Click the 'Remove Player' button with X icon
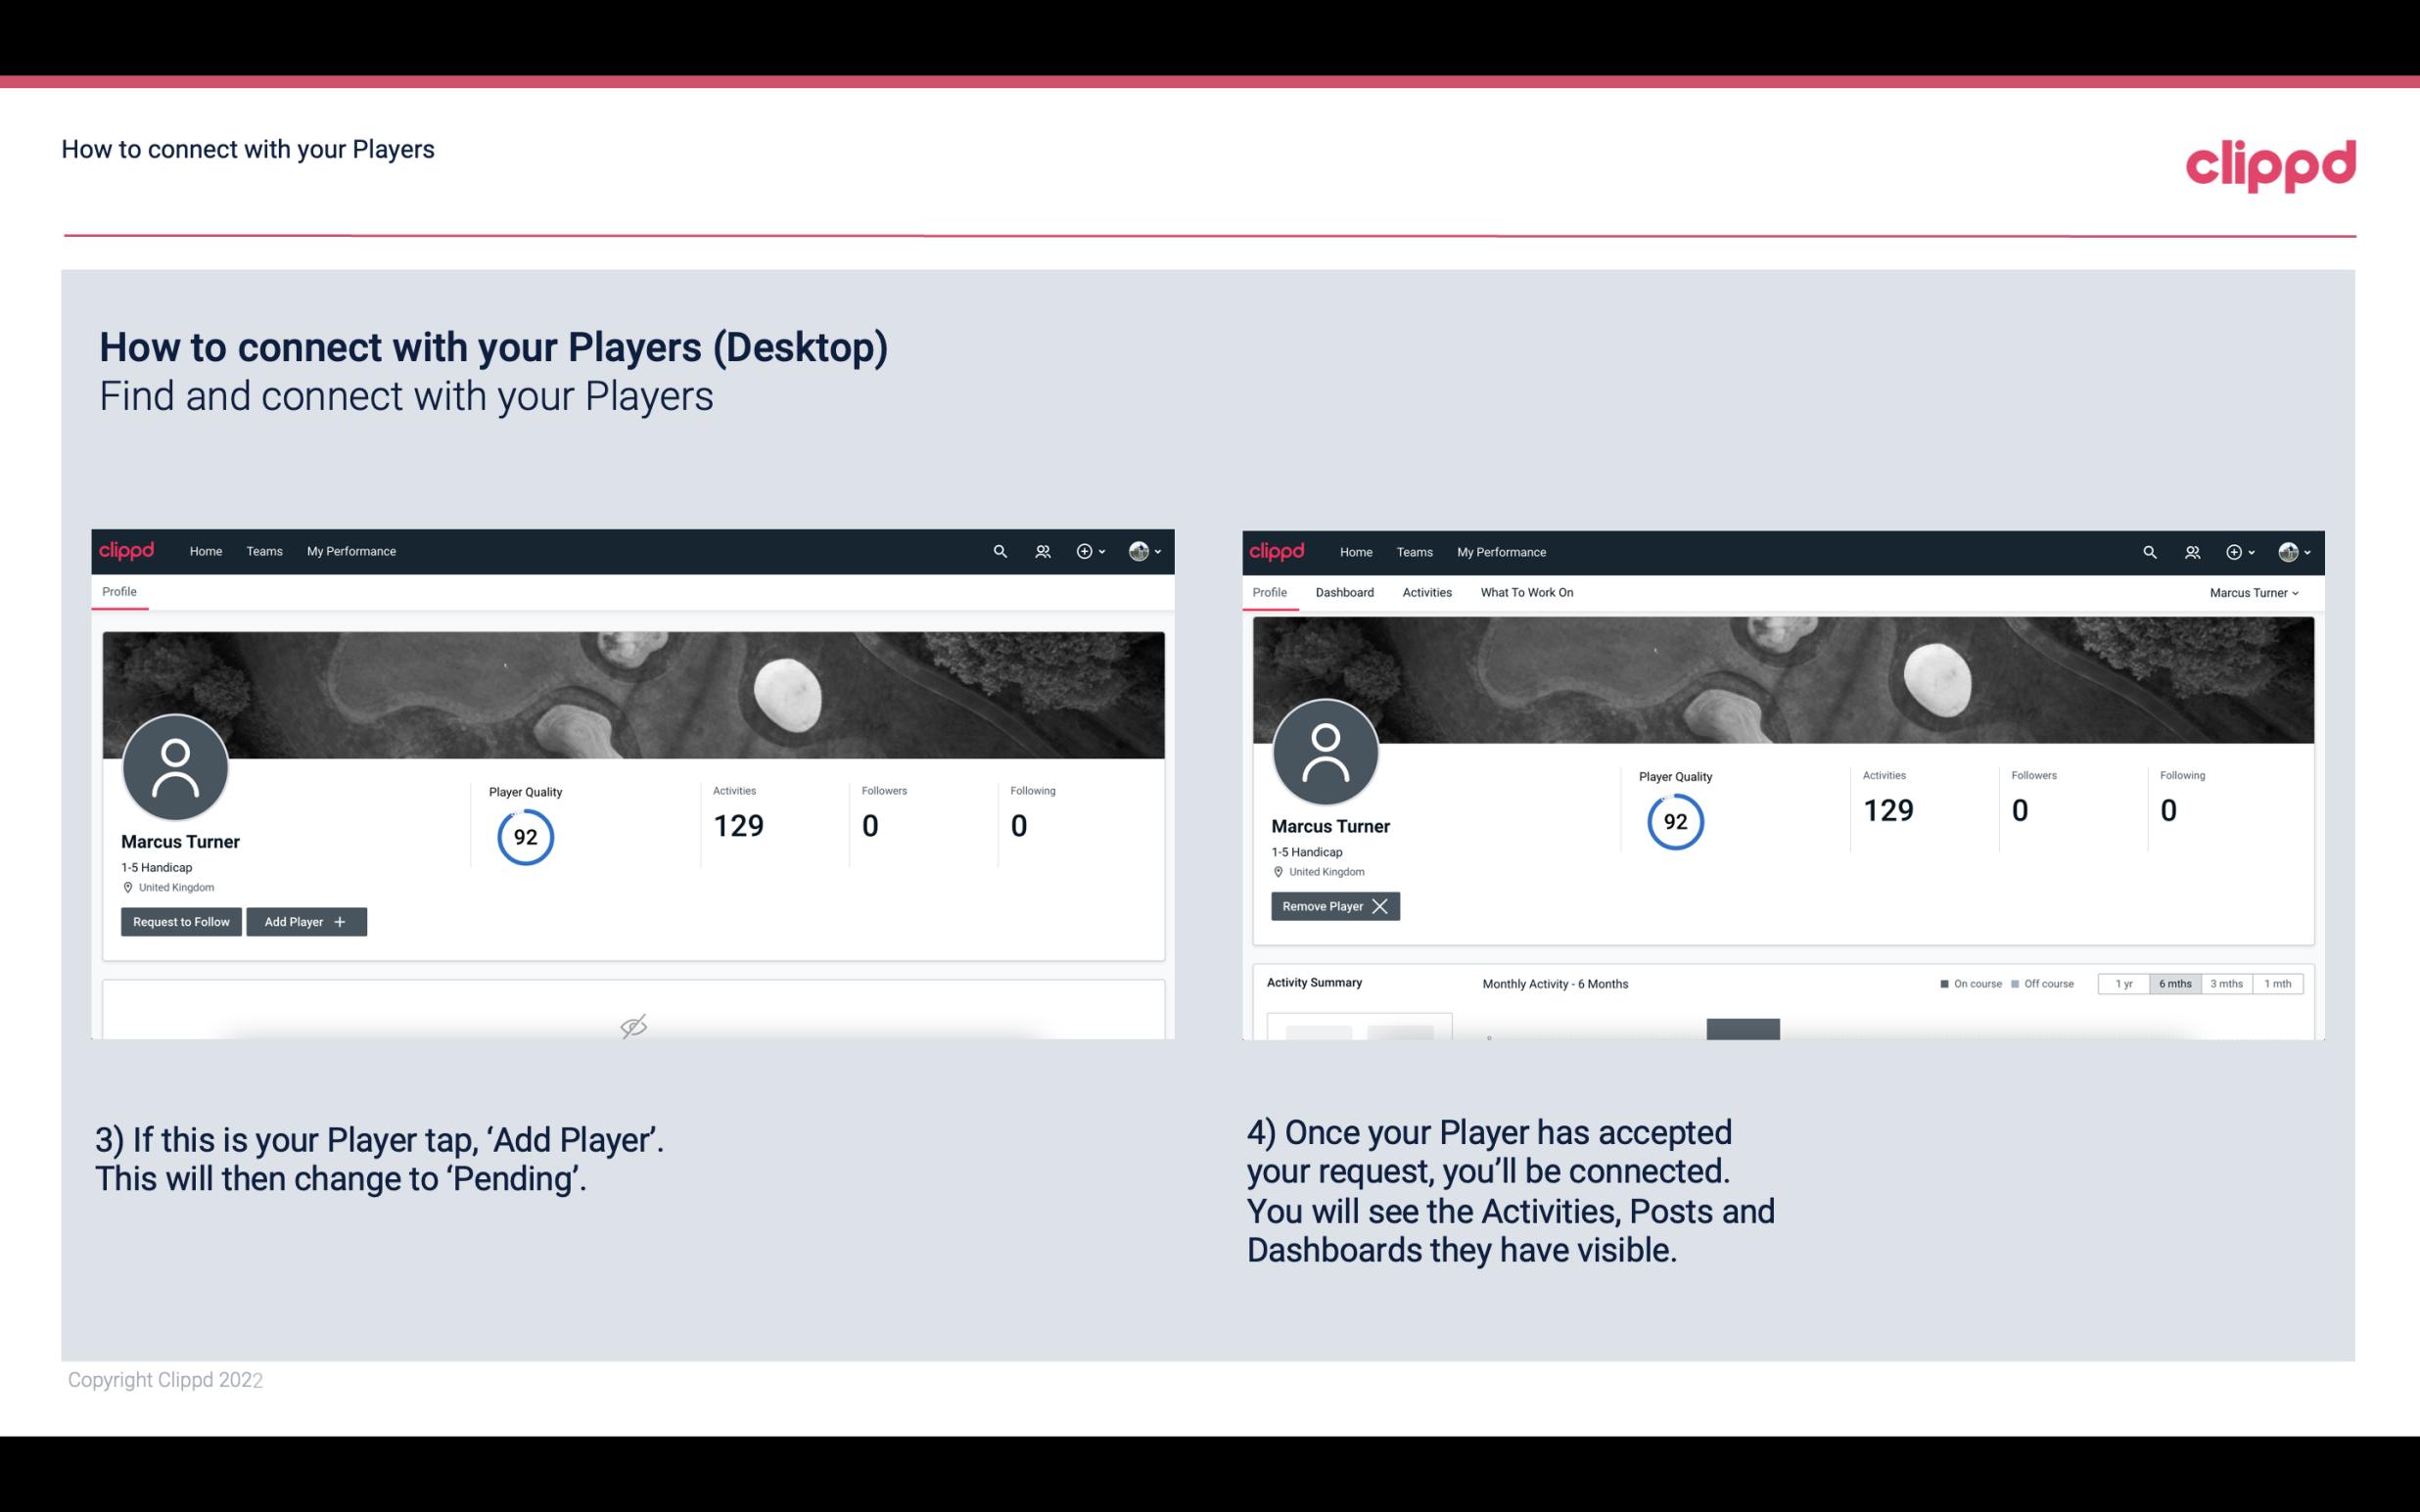Screen dimensions: 2420x1512 [x=1332, y=906]
